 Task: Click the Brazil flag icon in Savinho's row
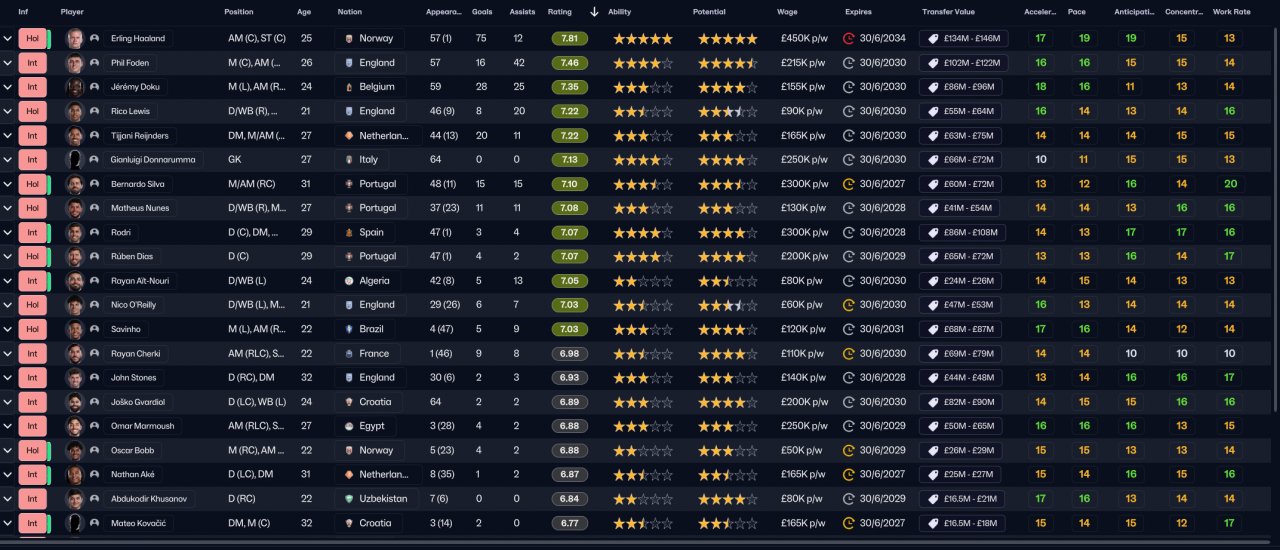[x=349, y=329]
